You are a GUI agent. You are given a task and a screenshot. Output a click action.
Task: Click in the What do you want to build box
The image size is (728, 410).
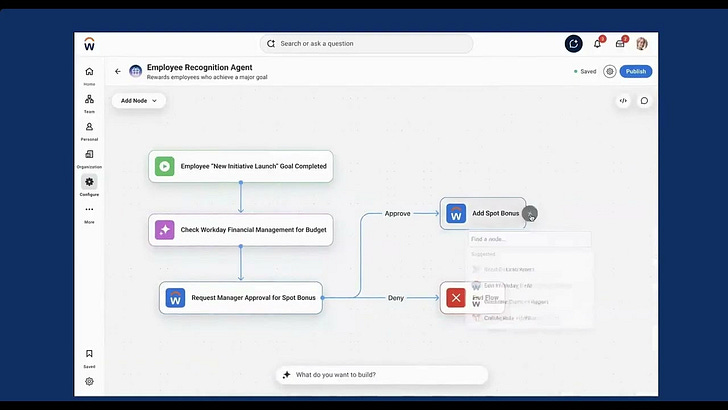[382, 375]
